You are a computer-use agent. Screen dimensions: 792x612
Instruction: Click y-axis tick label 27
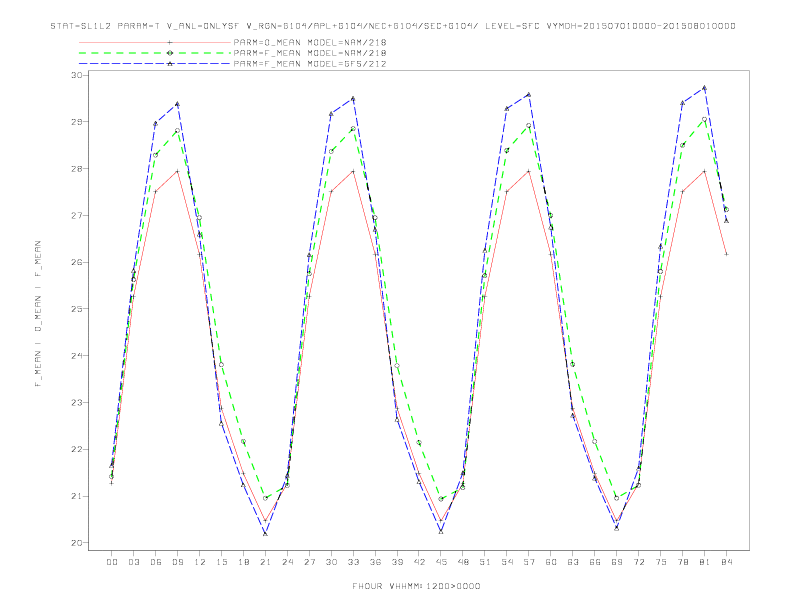pyautogui.click(x=76, y=215)
